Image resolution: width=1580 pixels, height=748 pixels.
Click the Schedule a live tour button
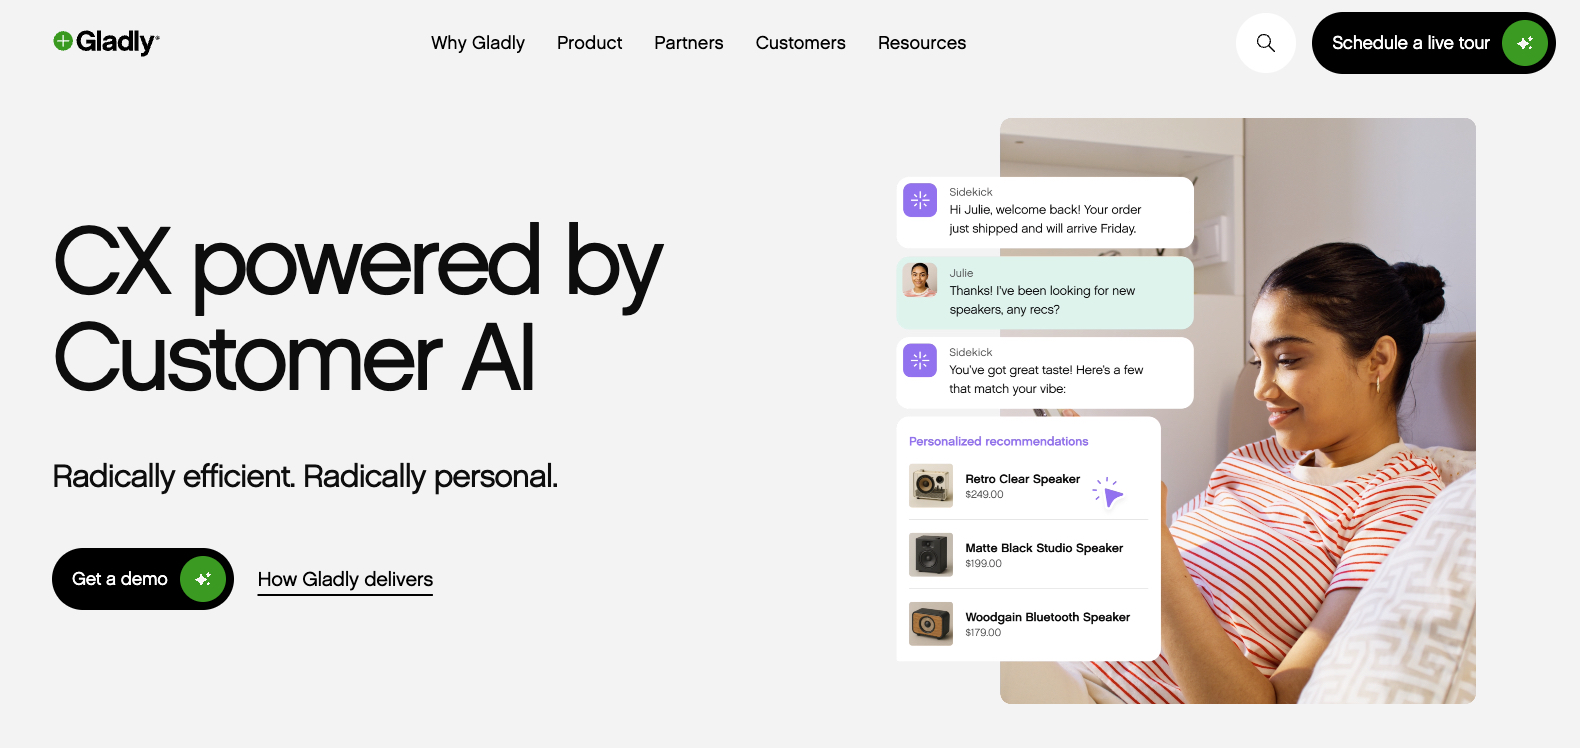[x=1410, y=43]
